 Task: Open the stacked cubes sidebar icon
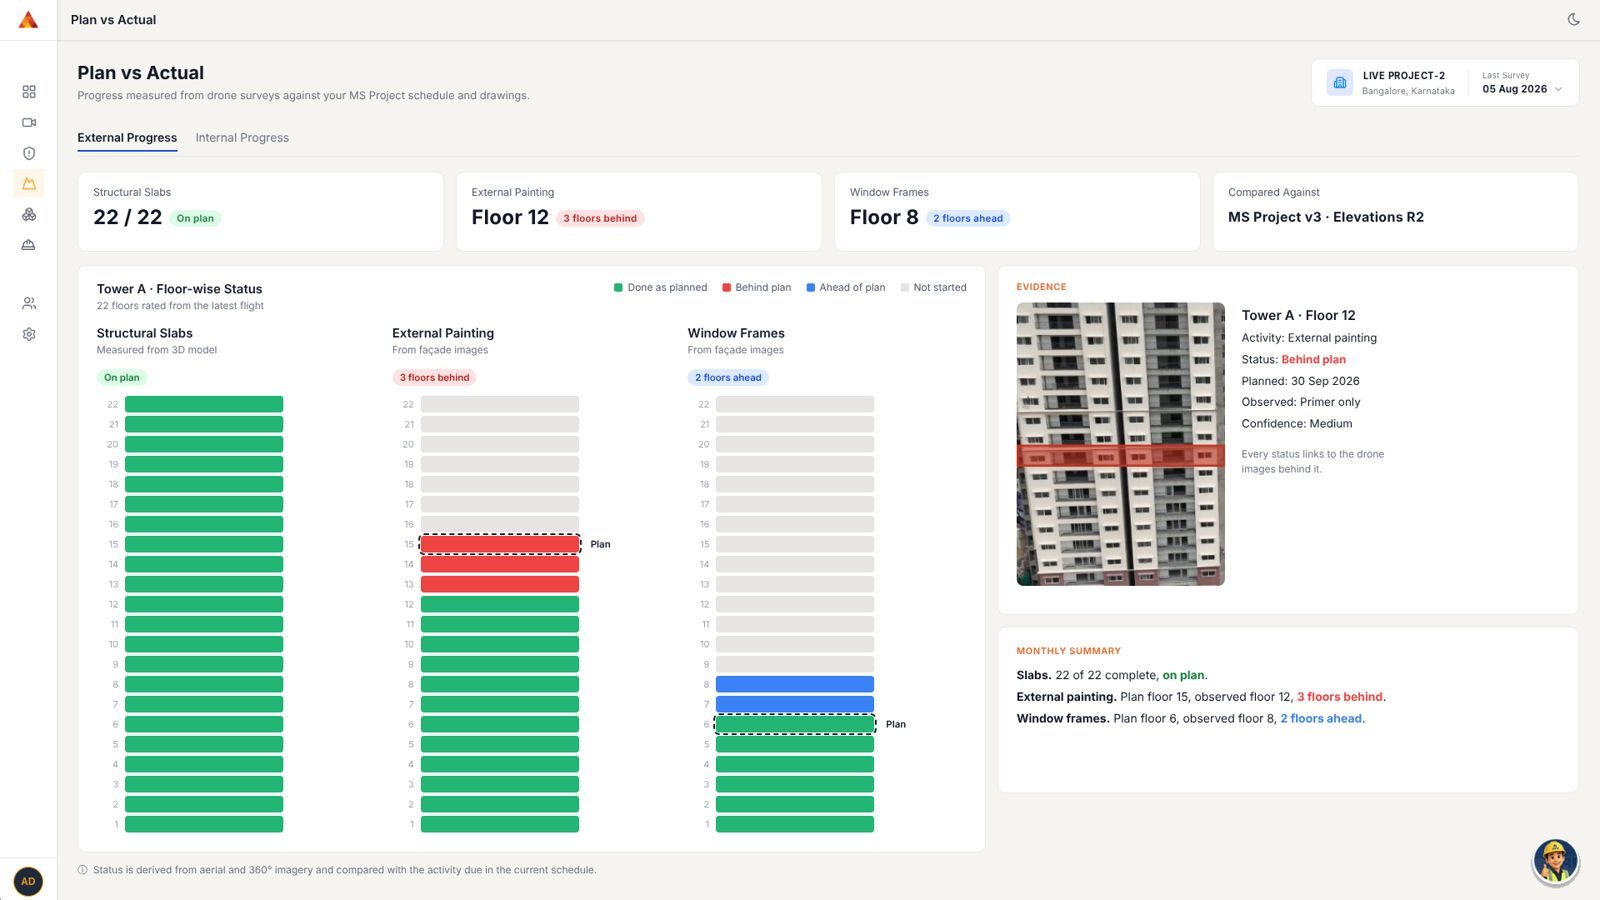[x=29, y=215]
